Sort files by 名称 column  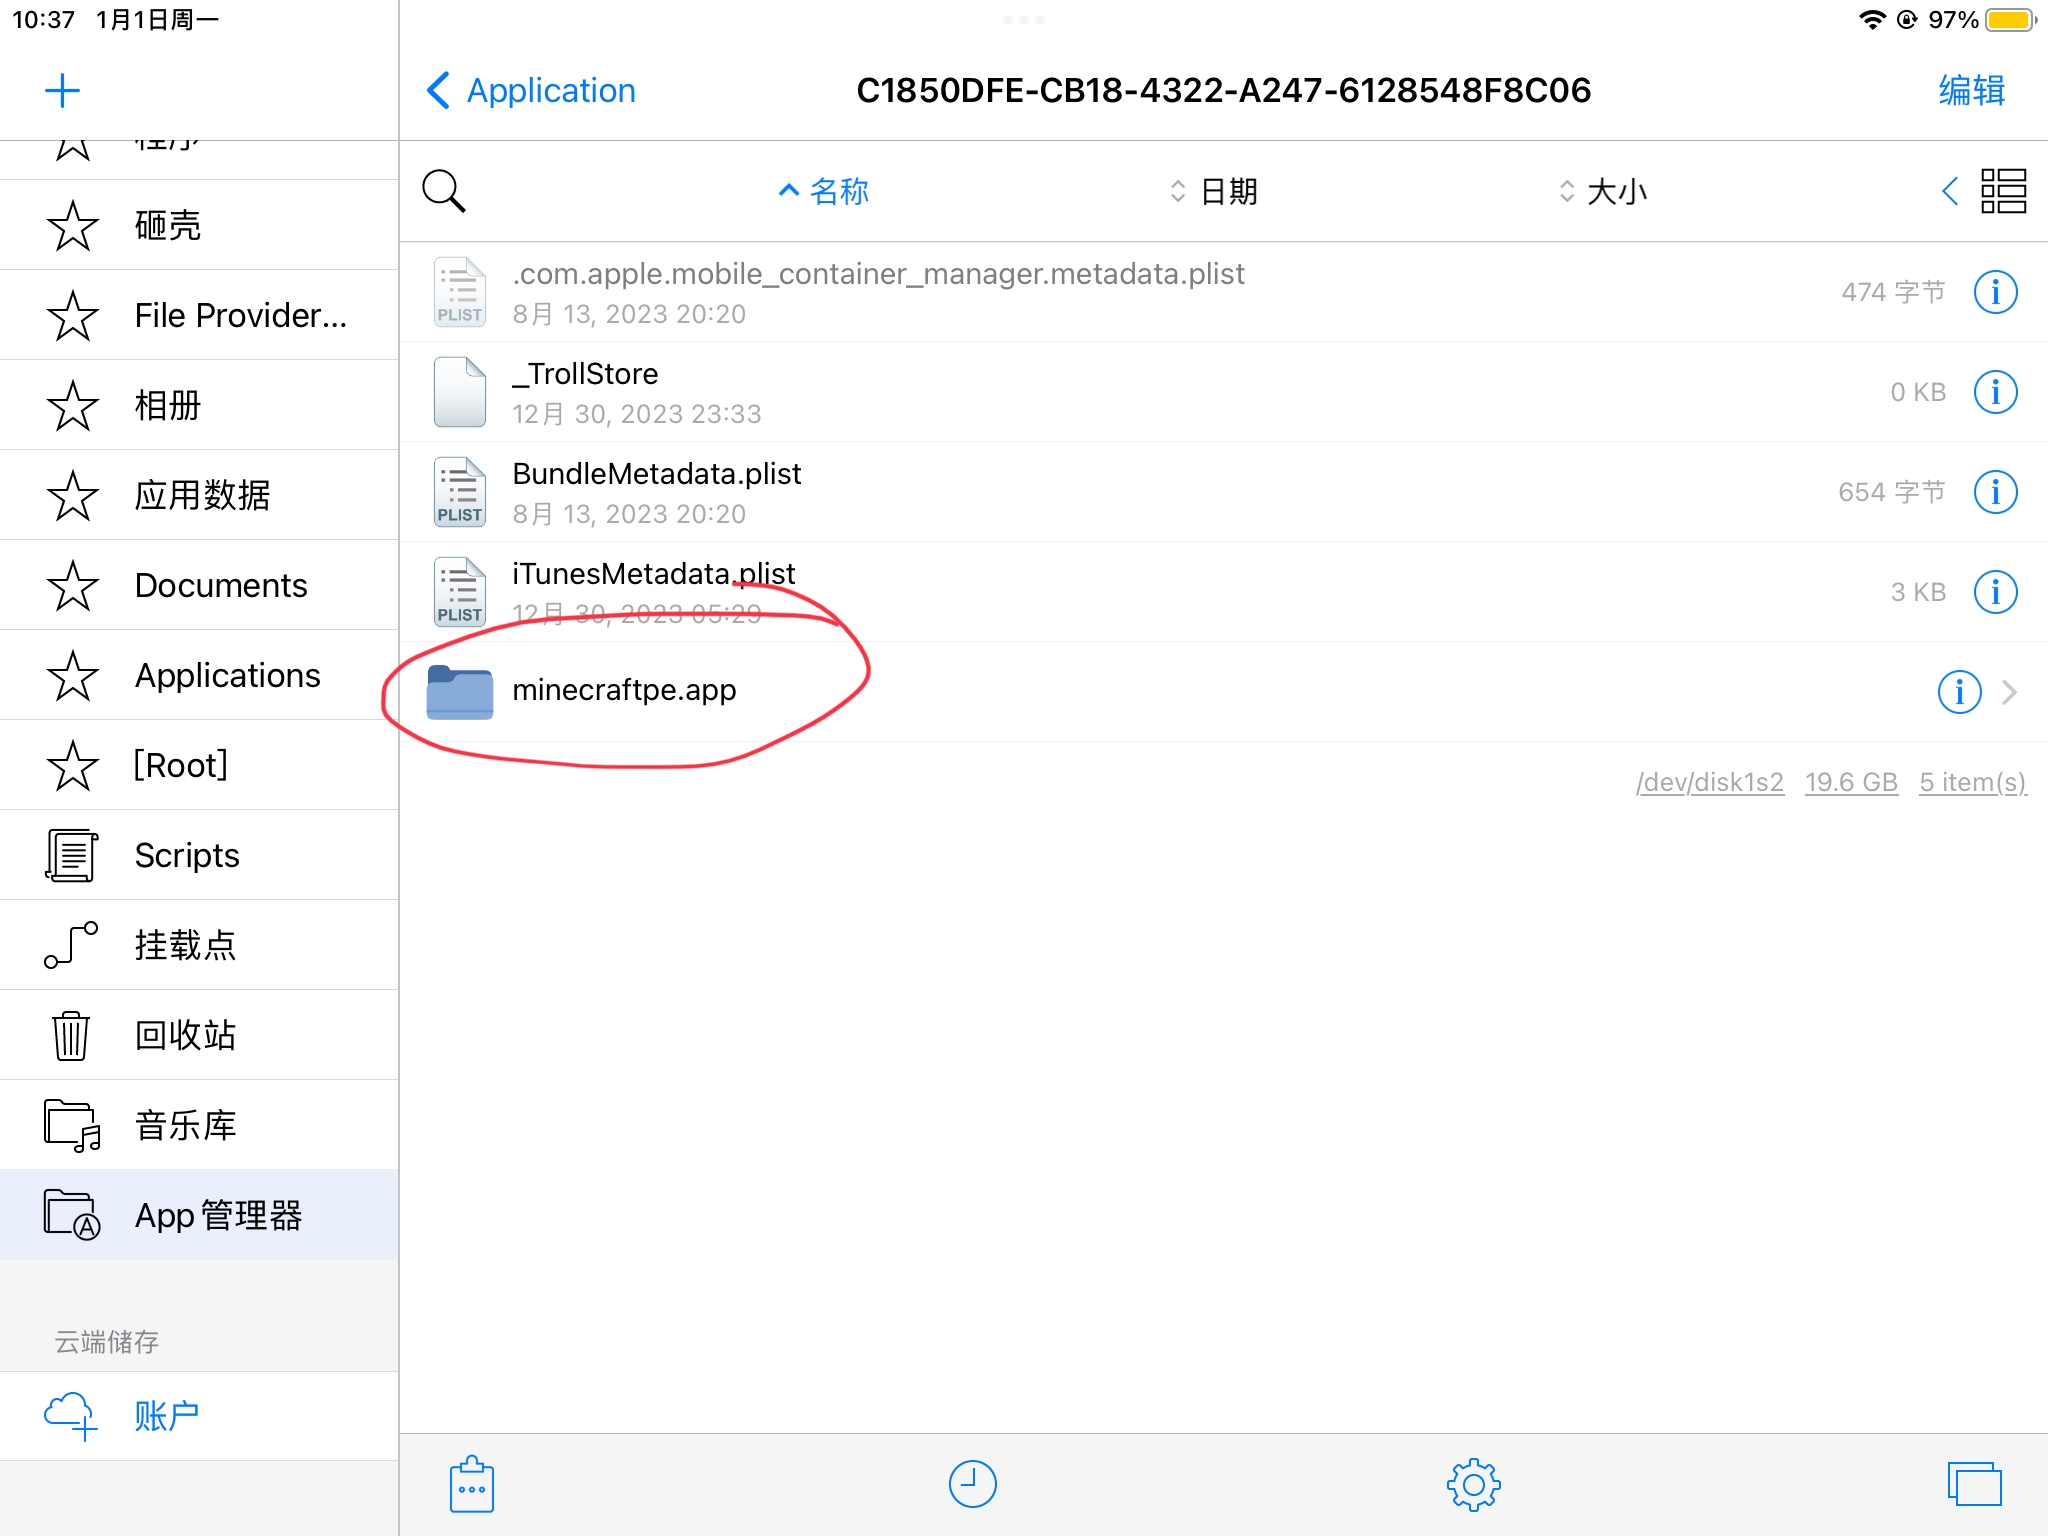824,191
